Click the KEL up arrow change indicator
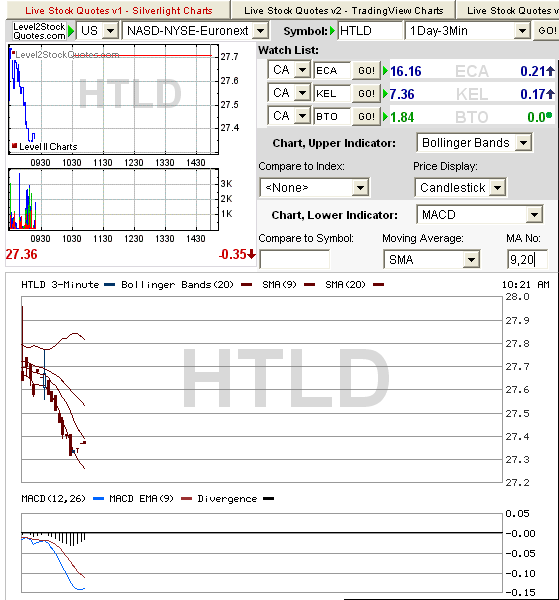The width and height of the screenshot is (559, 600). point(550,94)
